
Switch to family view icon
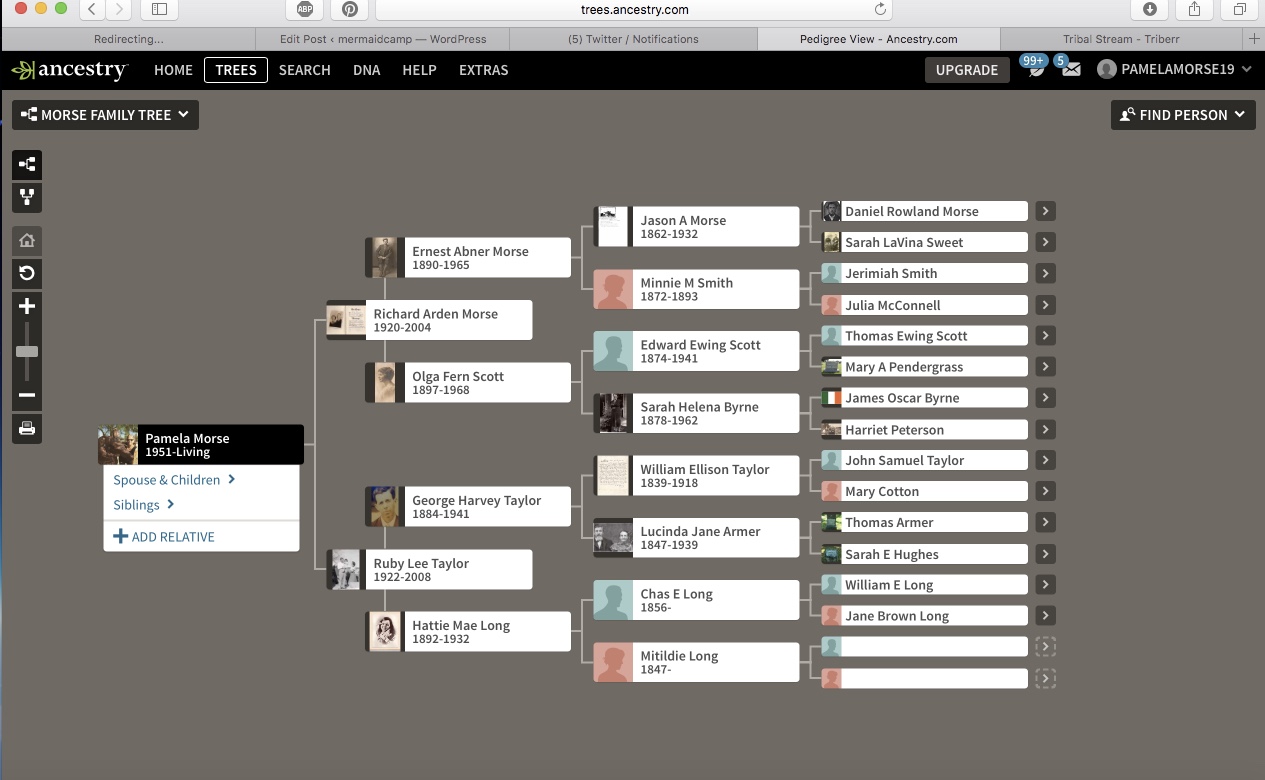pyautogui.click(x=27, y=197)
